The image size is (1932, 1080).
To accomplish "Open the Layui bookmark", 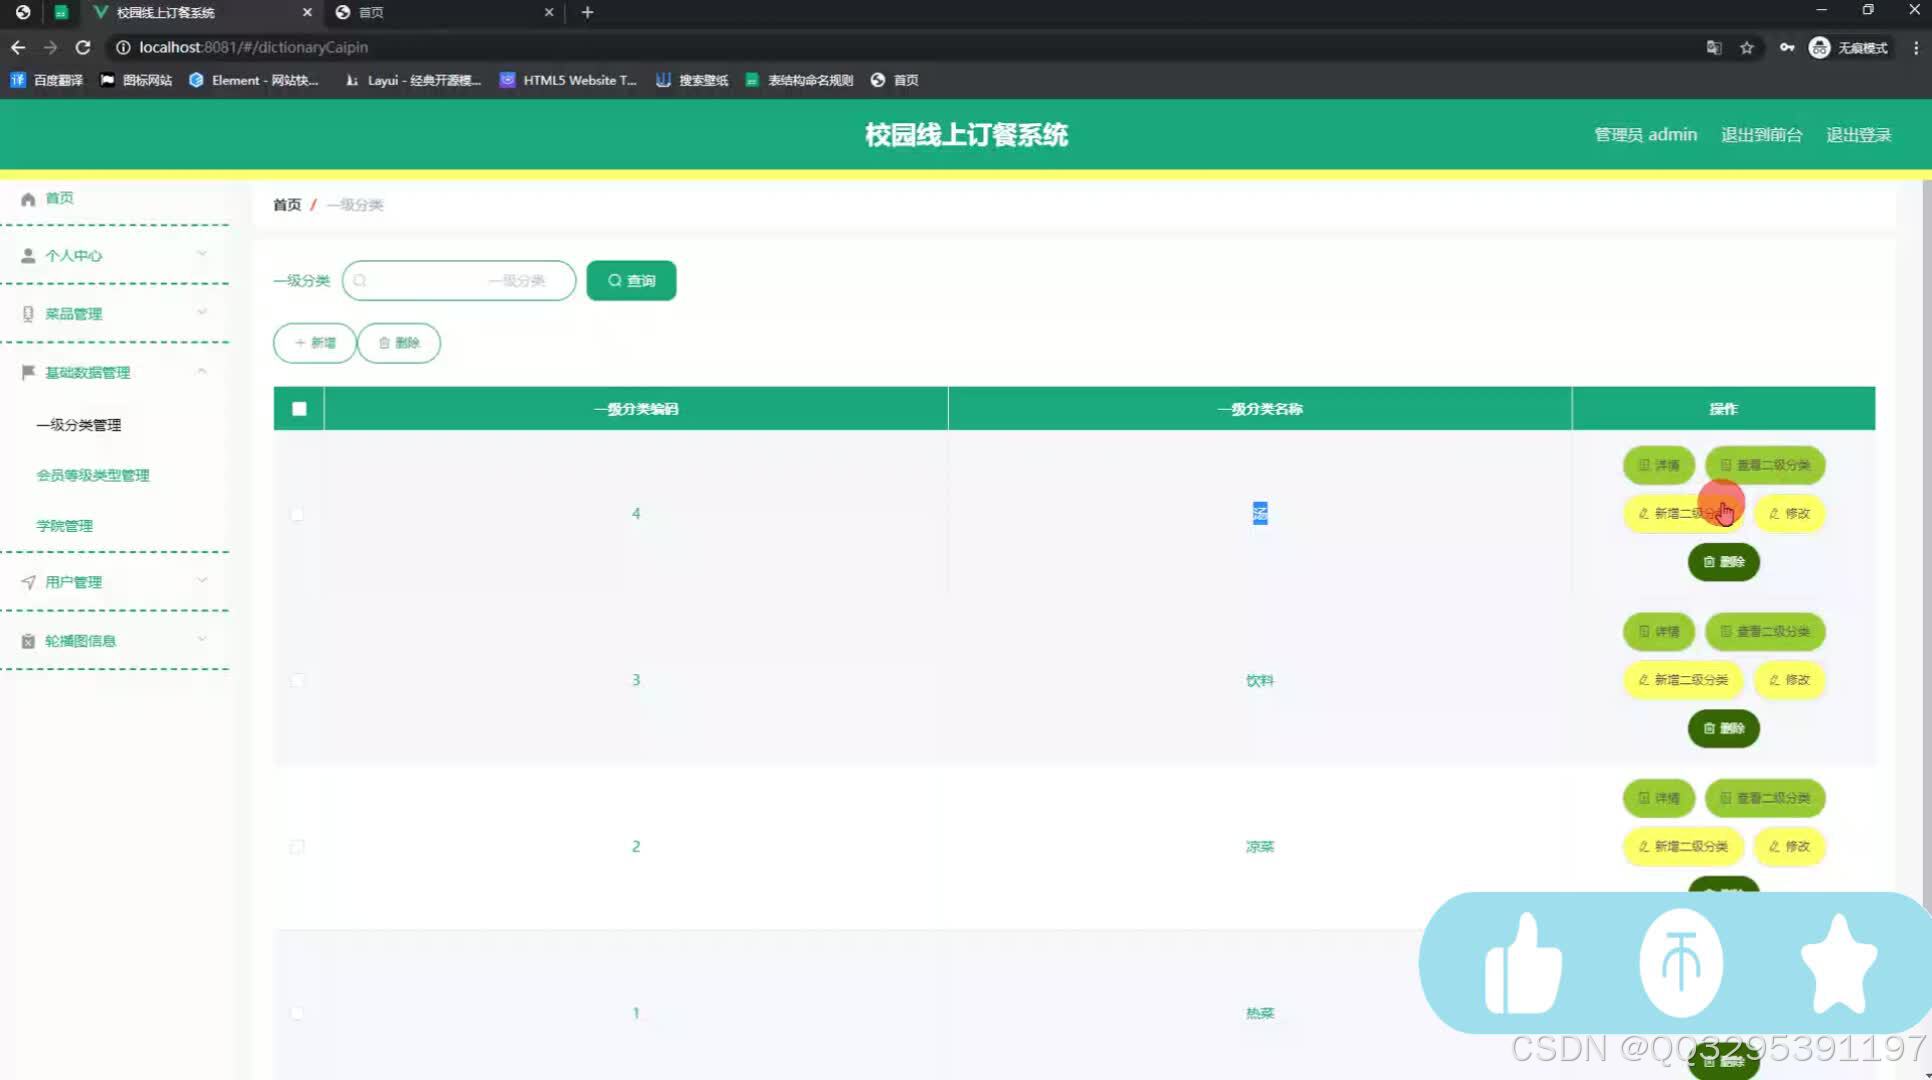I will pyautogui.click(x=412, y=80).
